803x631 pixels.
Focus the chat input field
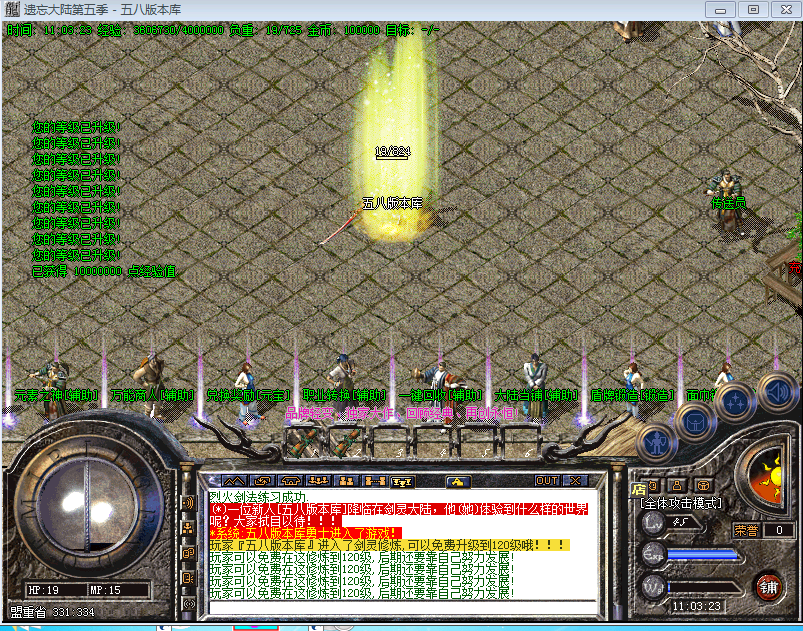click(403, 607)
